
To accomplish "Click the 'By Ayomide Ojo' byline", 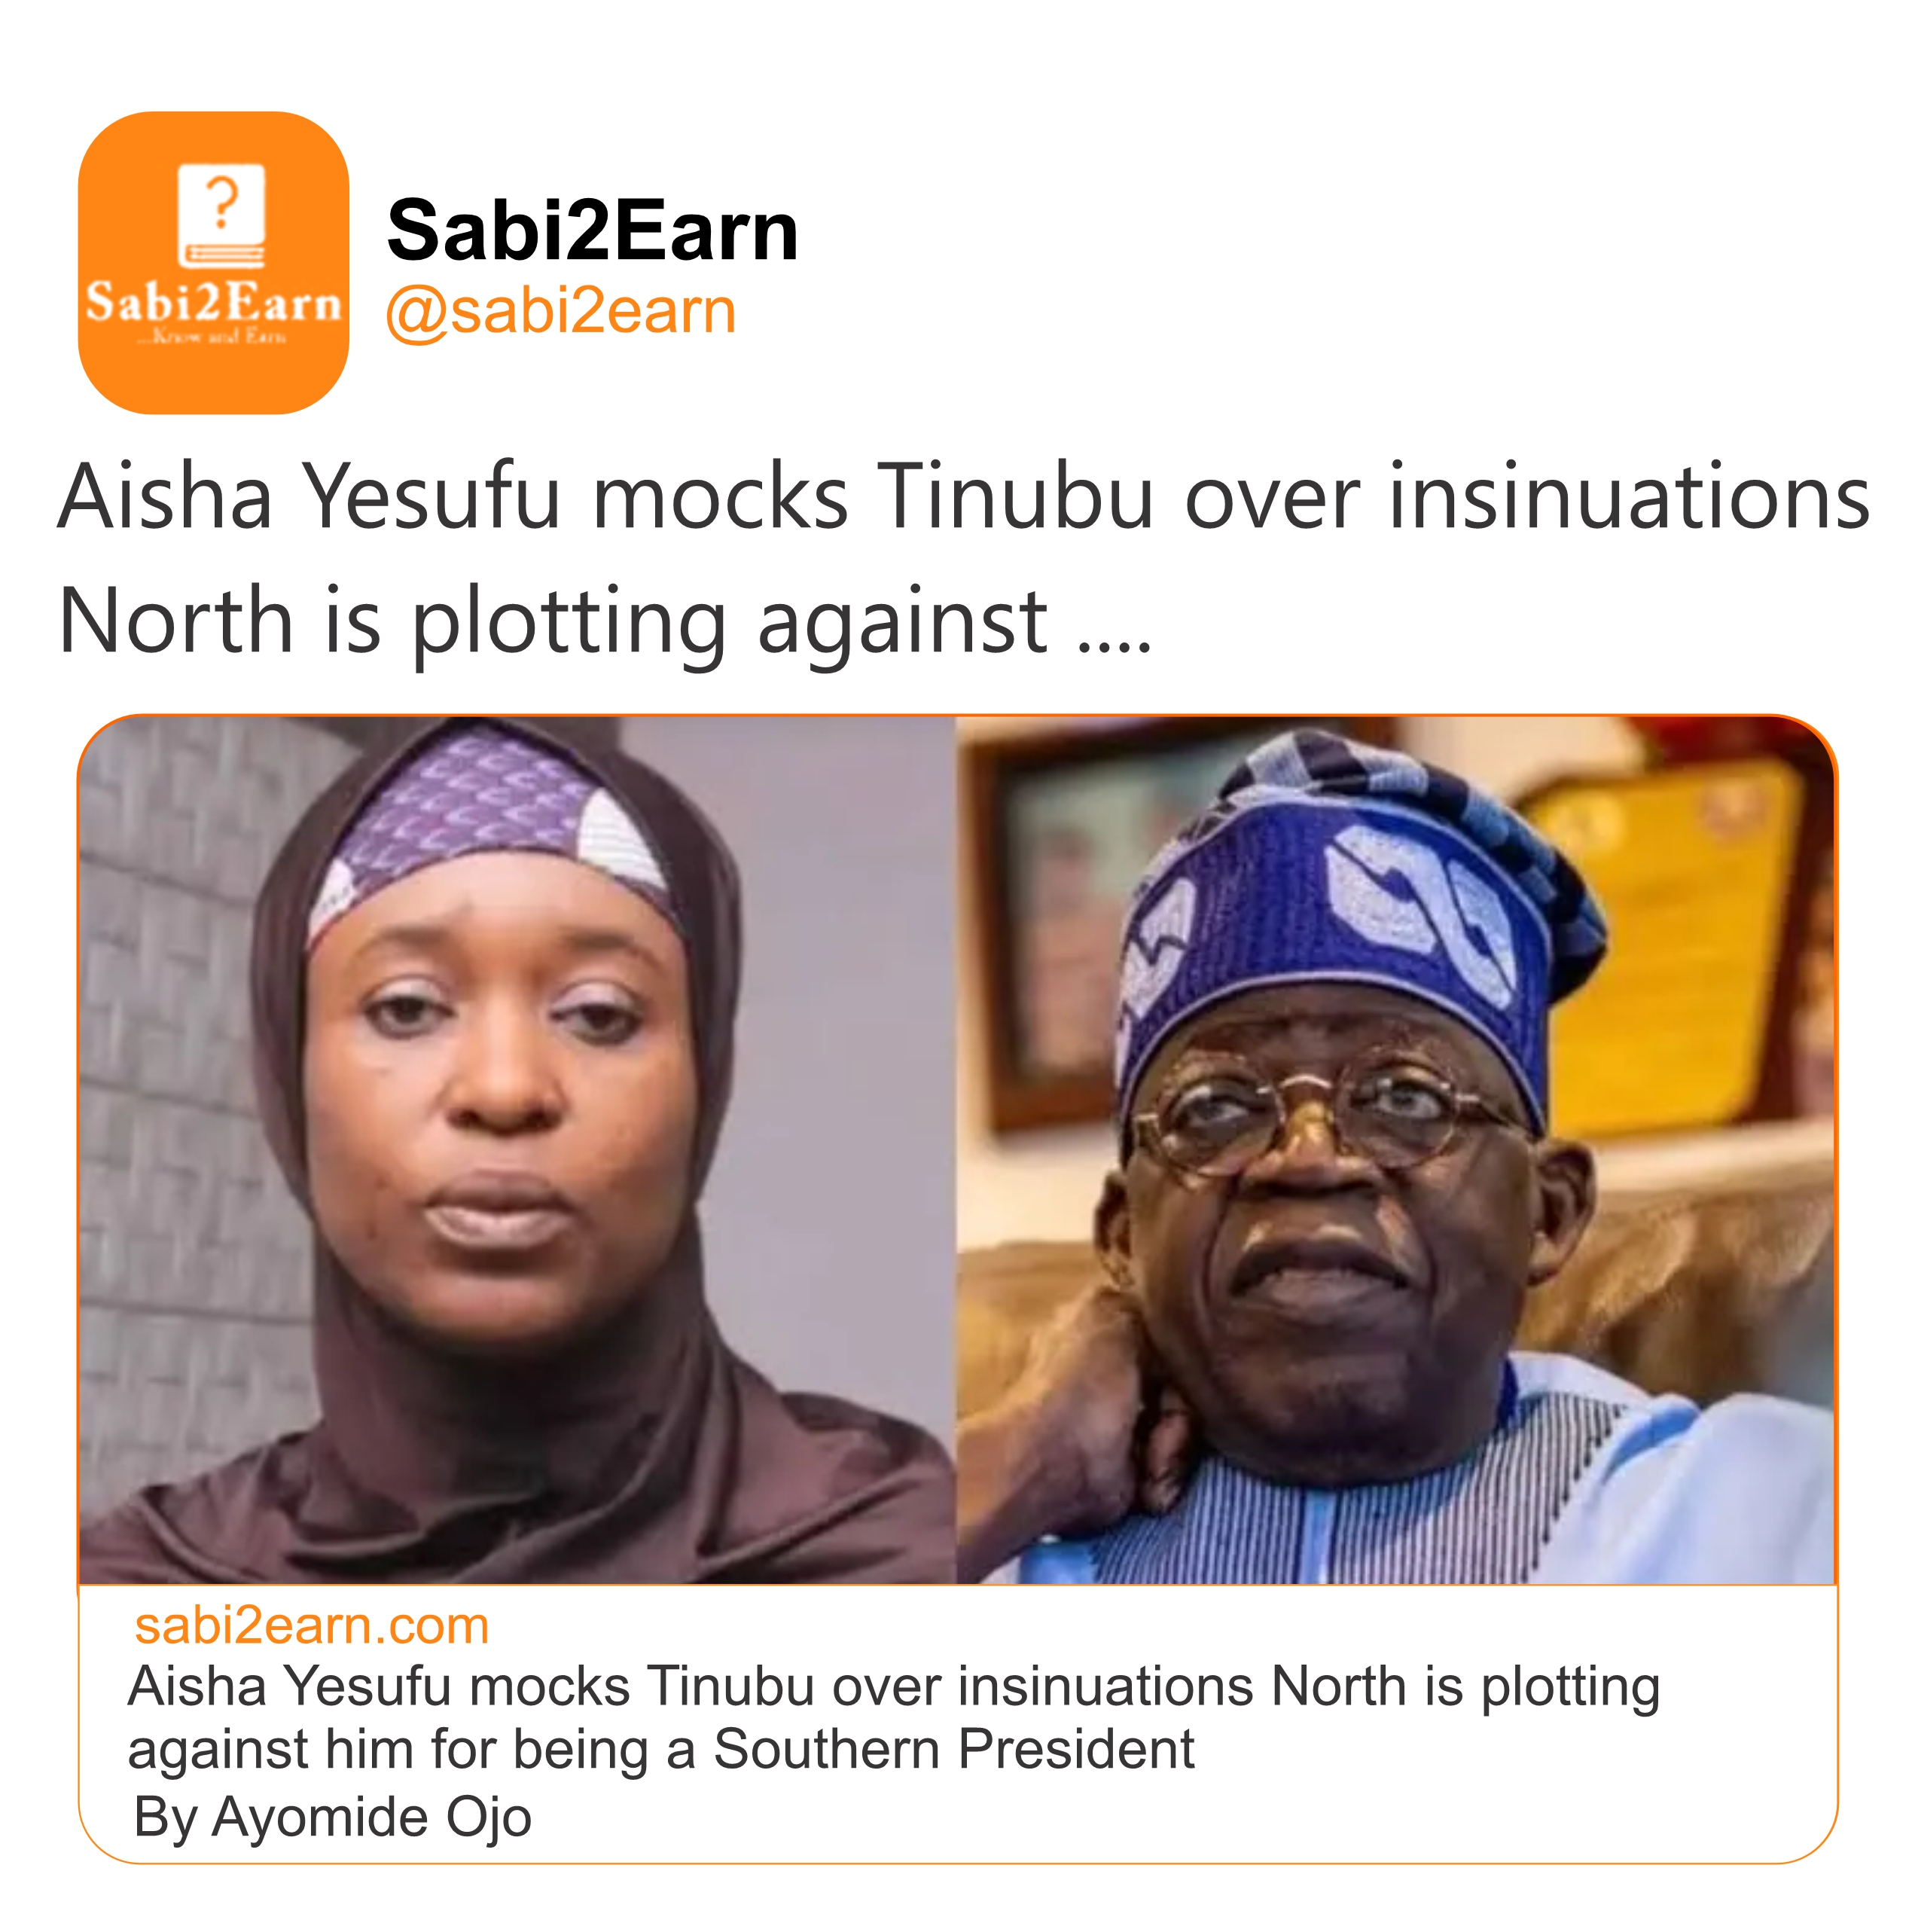I will [x=332, y=1816].
